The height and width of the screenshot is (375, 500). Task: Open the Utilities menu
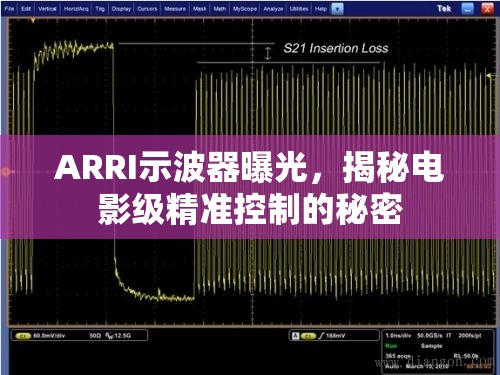point(299,9)
